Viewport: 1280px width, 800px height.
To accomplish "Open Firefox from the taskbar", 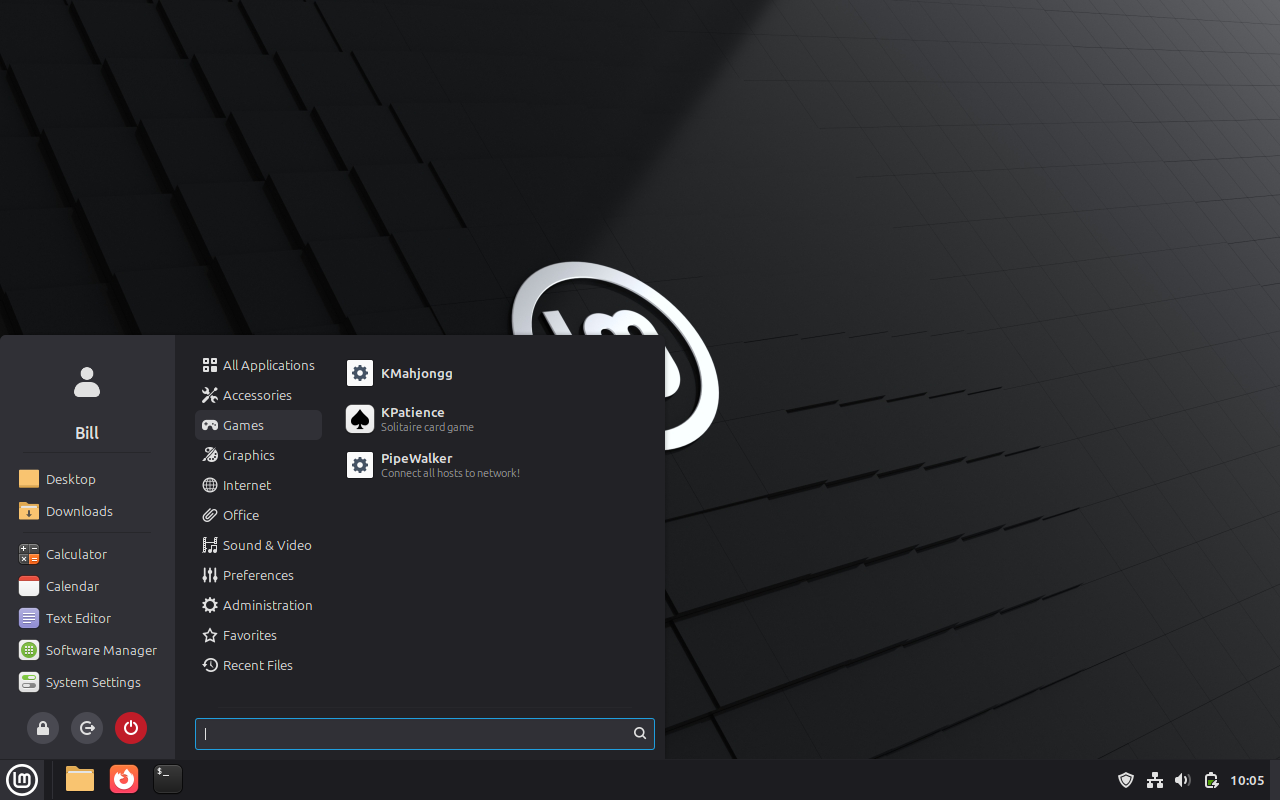I will 124,779.
